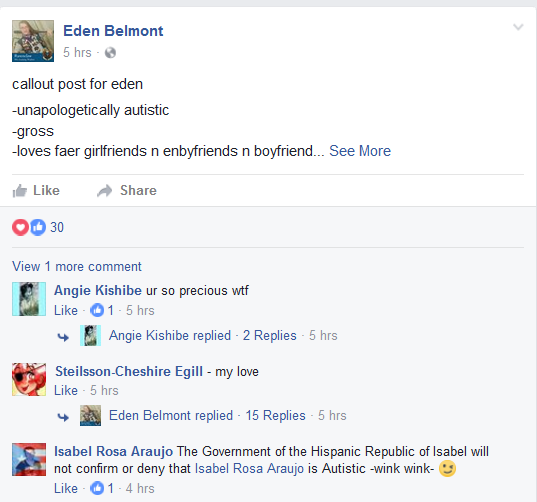
Task: Click the globe public privacy icon
Action: click(110, 53)
